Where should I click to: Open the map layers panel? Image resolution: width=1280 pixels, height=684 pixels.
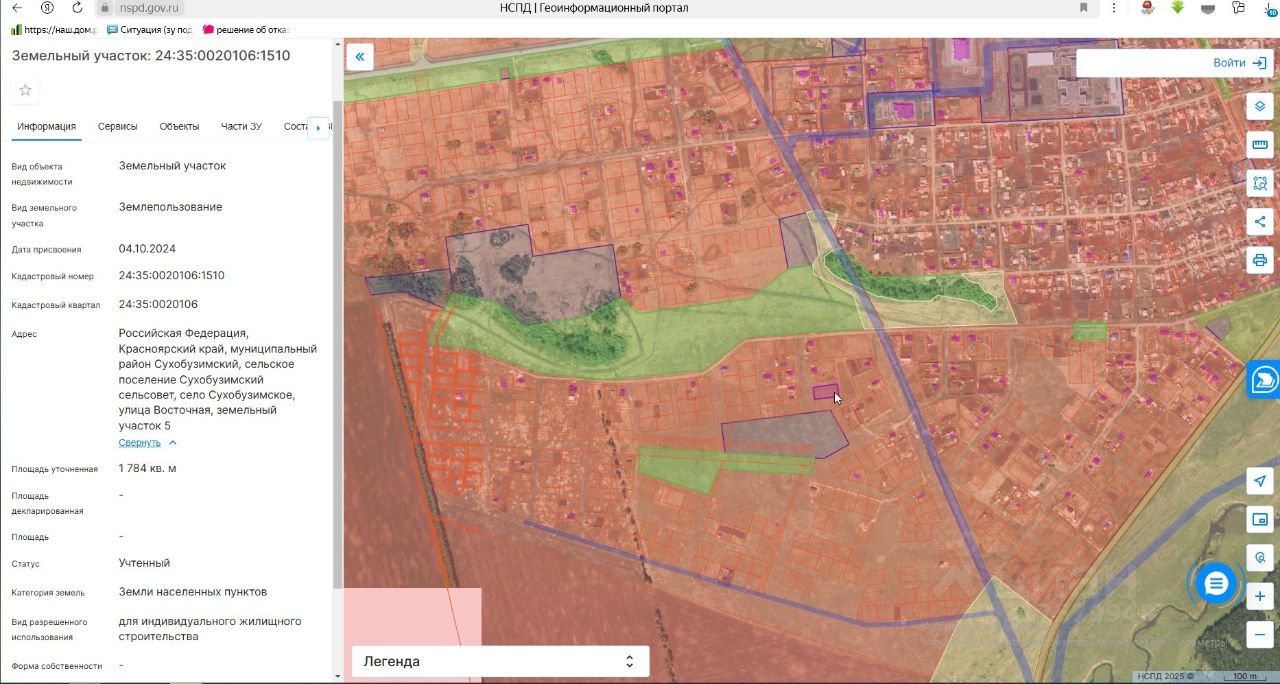pos(1260,106)
